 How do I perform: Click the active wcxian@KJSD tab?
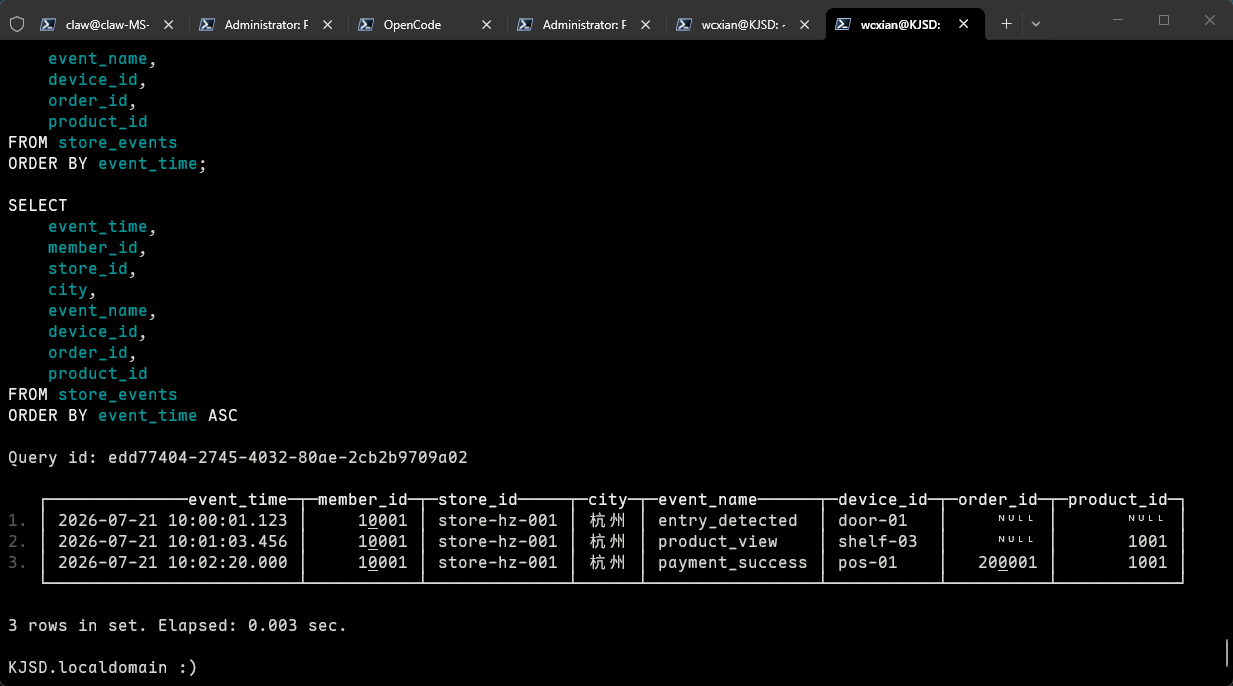tap(904, 24)
